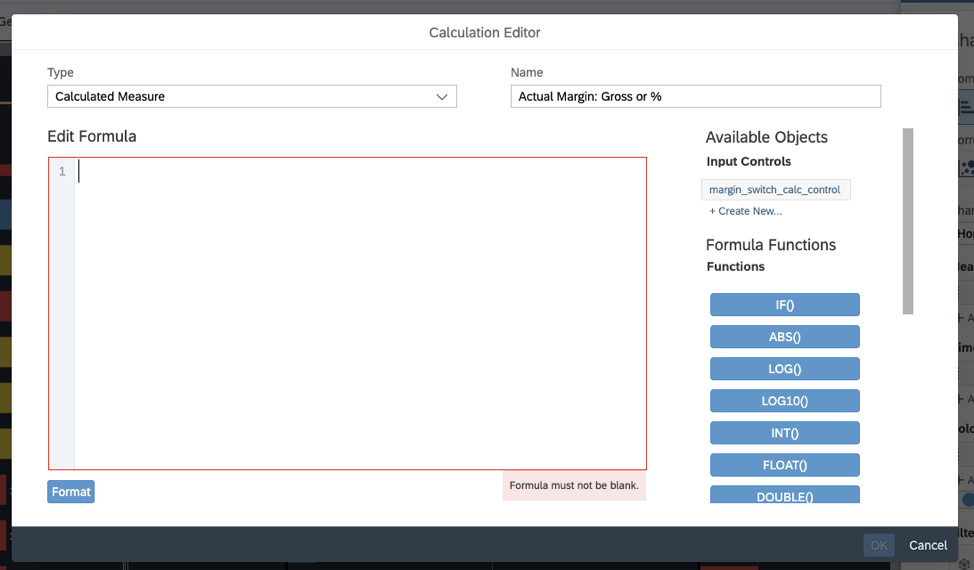Select the Calculated Measure type combo box

[x=252, y=97]
